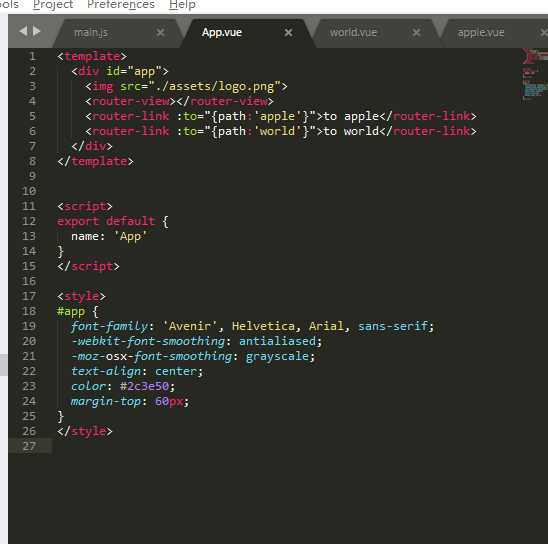Screen dimensions: 548x544
Task: Click the './assets/logo.png' src value
Action: pyautogui.click(x=215, y=86)
